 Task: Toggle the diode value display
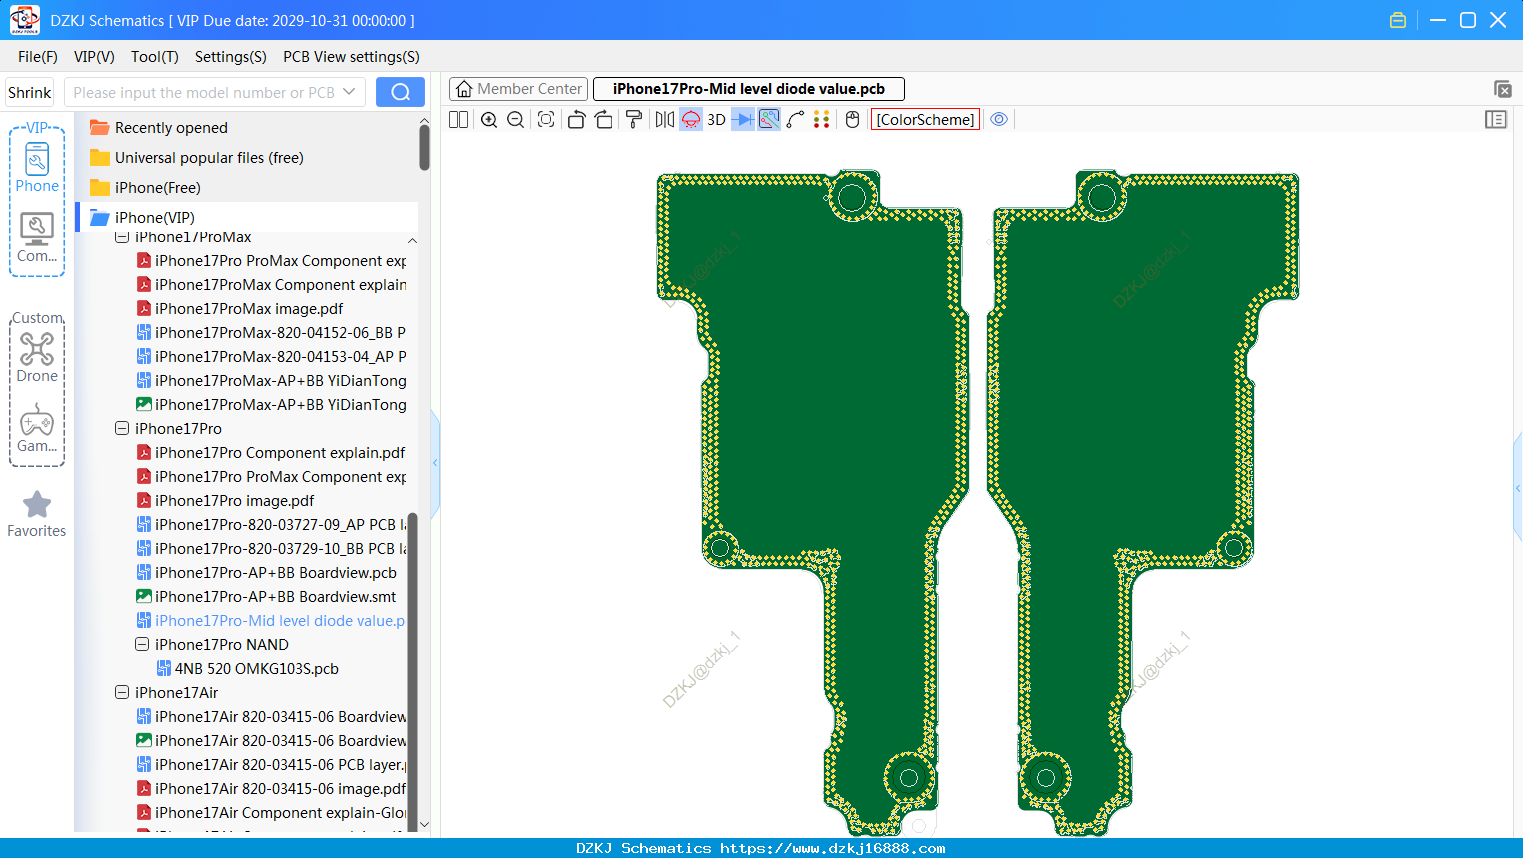pyautogui.click(x=743, y=120)
